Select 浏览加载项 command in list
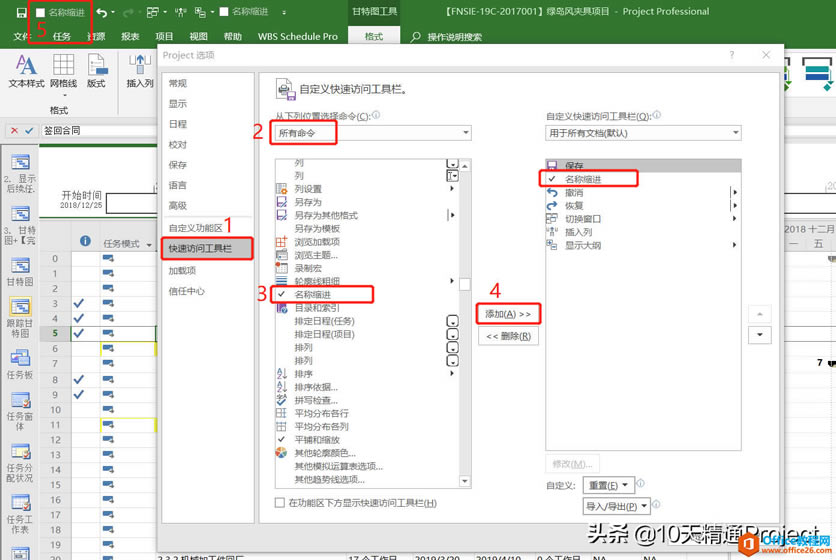 (317, 242)
